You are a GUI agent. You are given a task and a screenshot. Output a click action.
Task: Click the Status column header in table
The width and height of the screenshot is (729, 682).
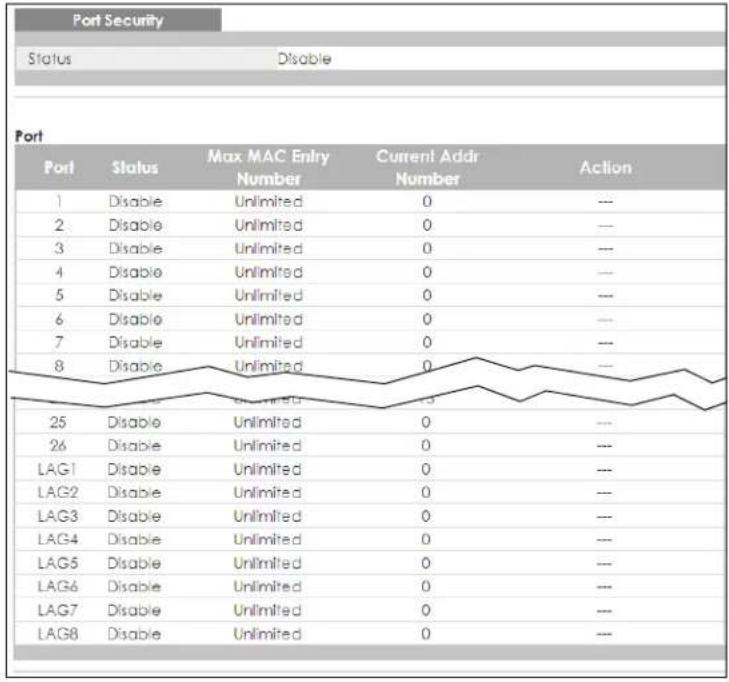135,167
